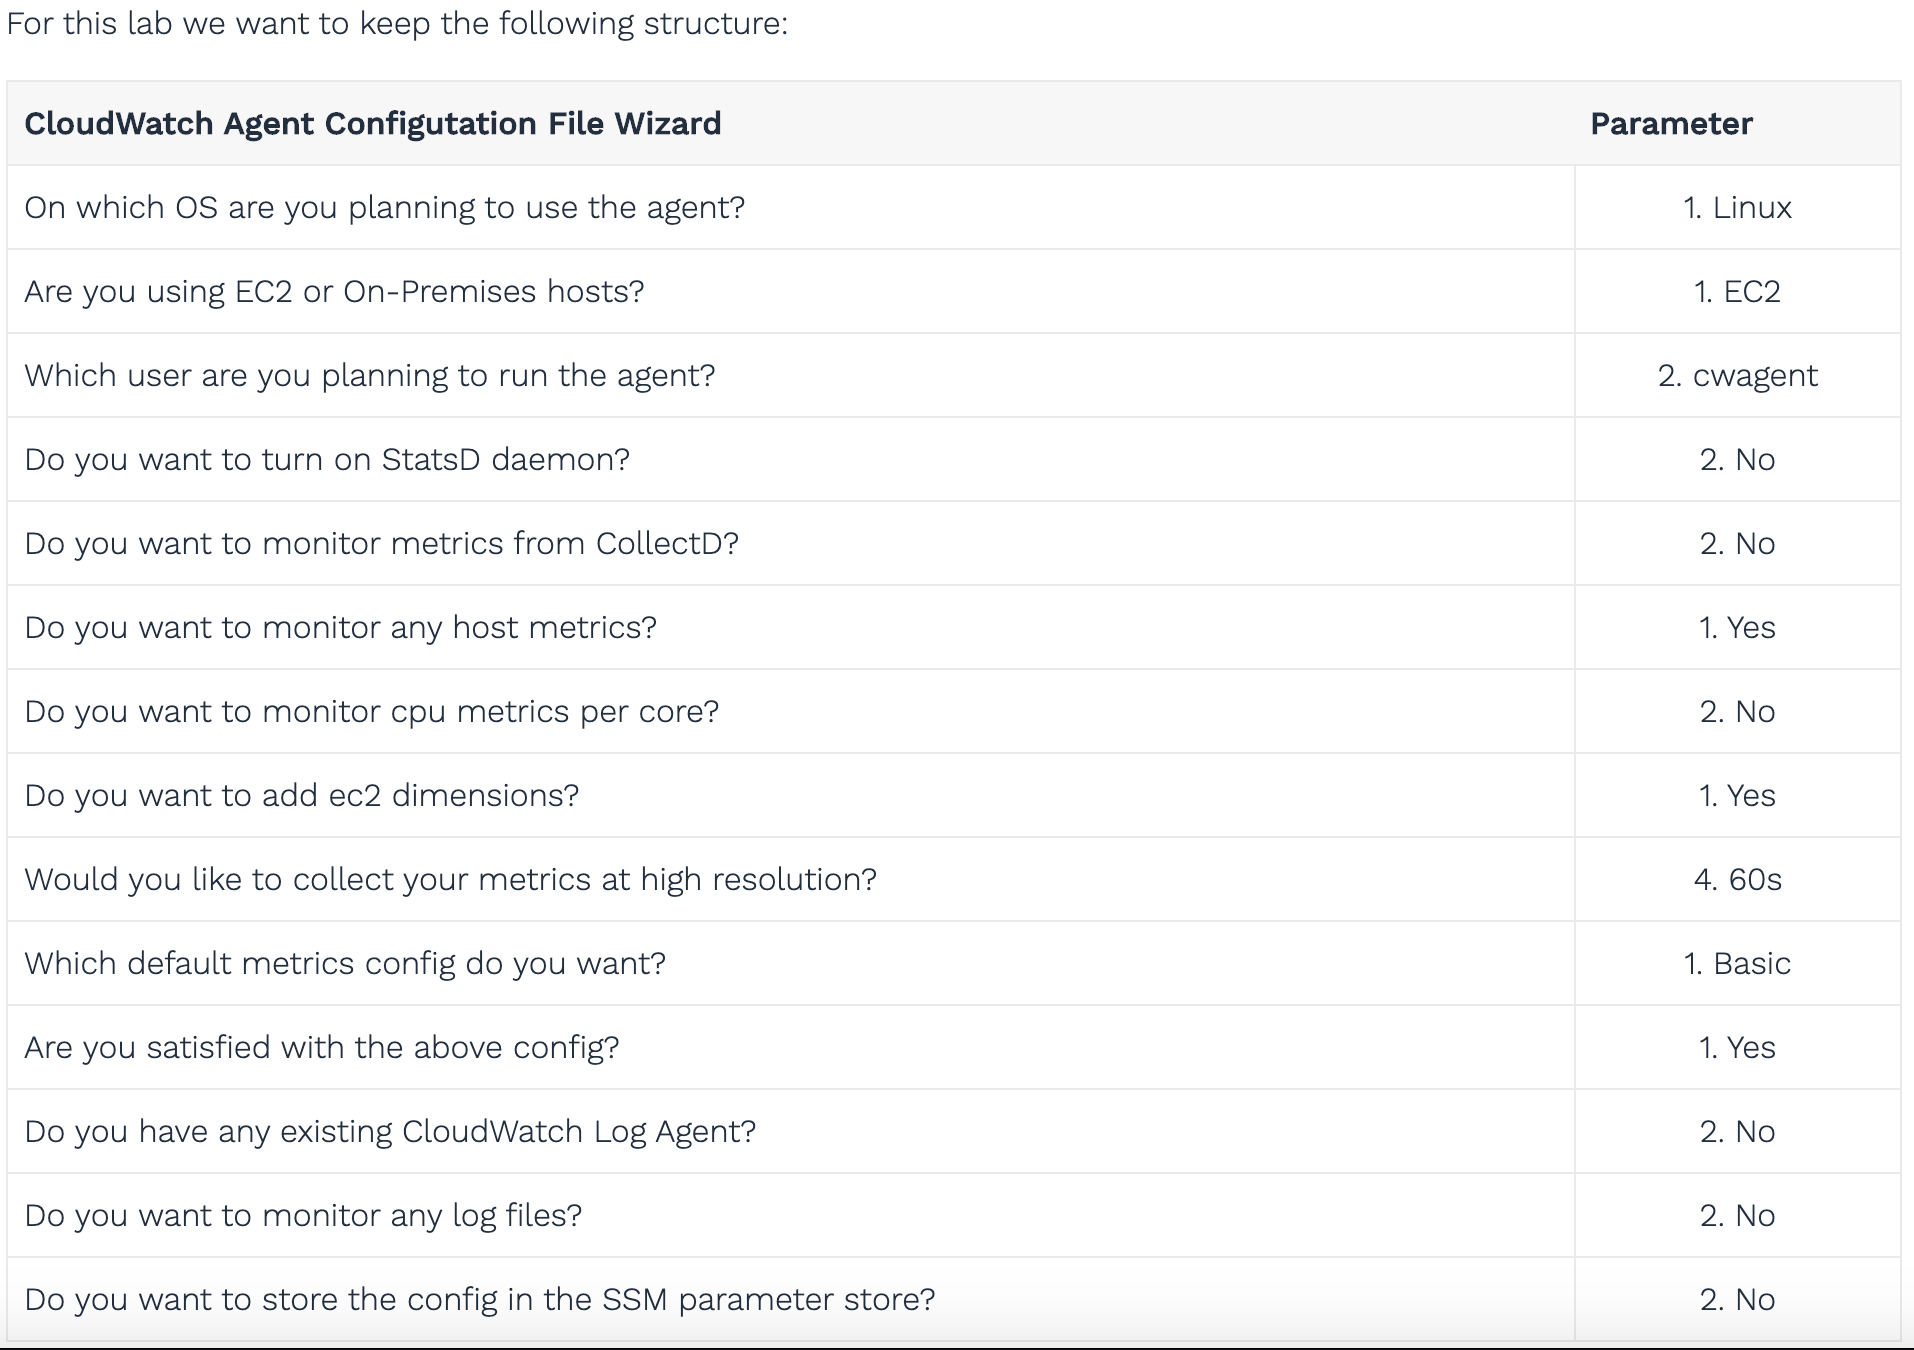Click the "4. 60s" resolution value
1914x1350 pixels.
tap(1737, 880)
